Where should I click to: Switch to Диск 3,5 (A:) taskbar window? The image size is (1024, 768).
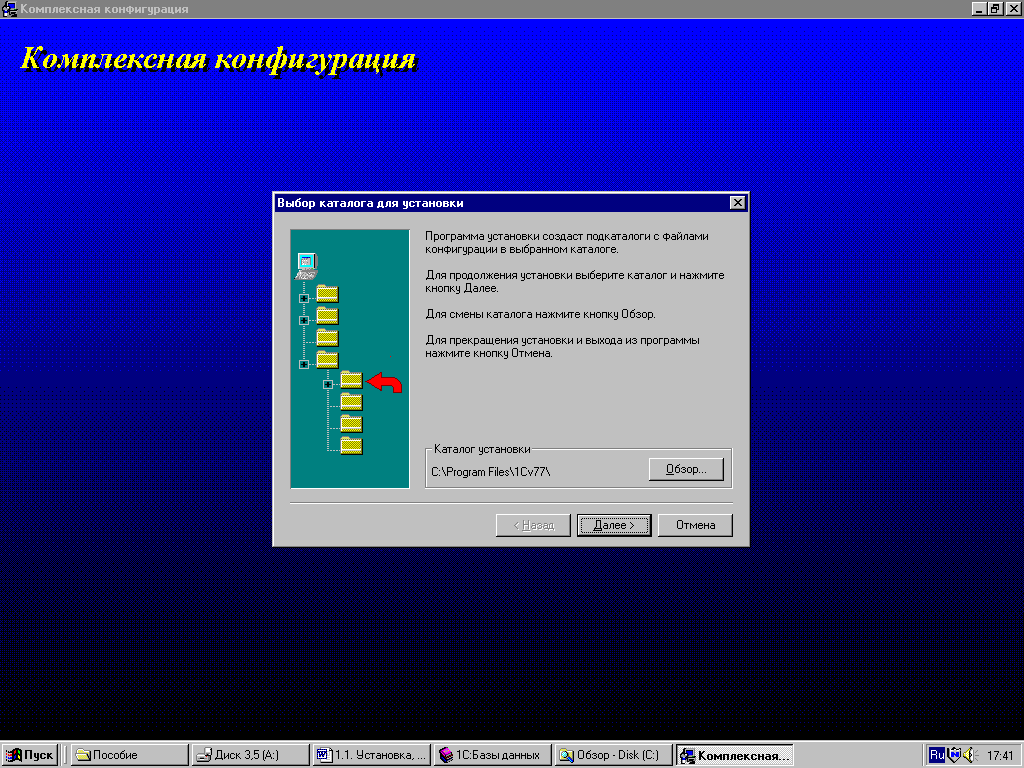tap(250, 755)
